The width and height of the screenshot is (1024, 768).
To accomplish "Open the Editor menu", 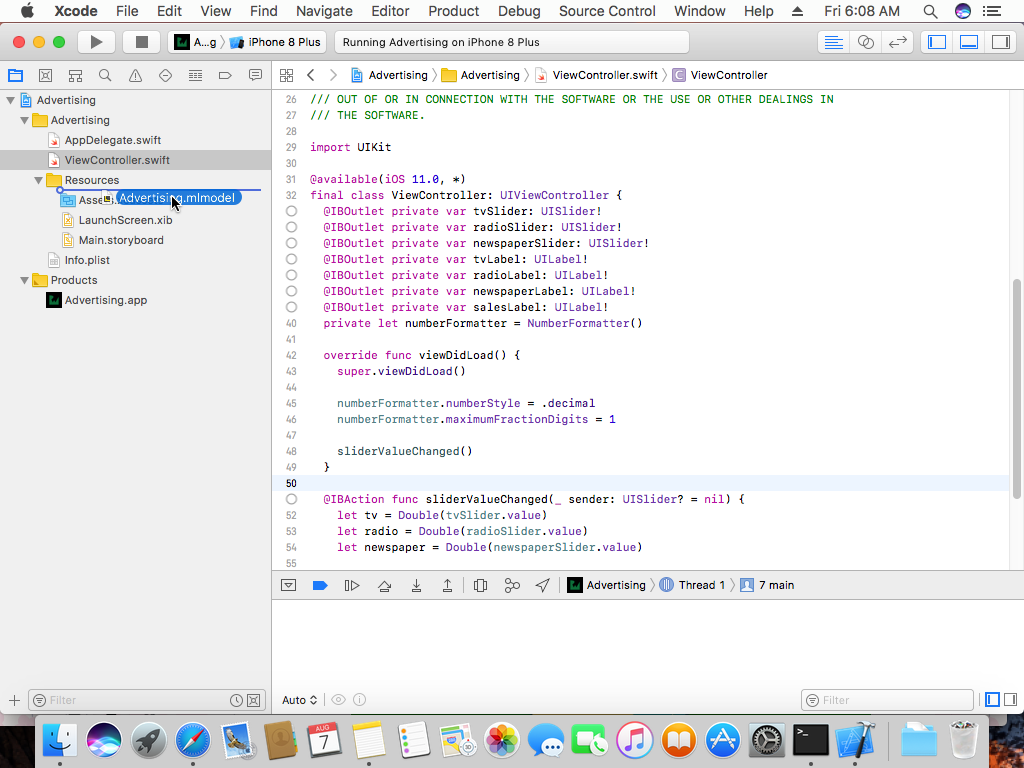I will [x=391, y=11].
